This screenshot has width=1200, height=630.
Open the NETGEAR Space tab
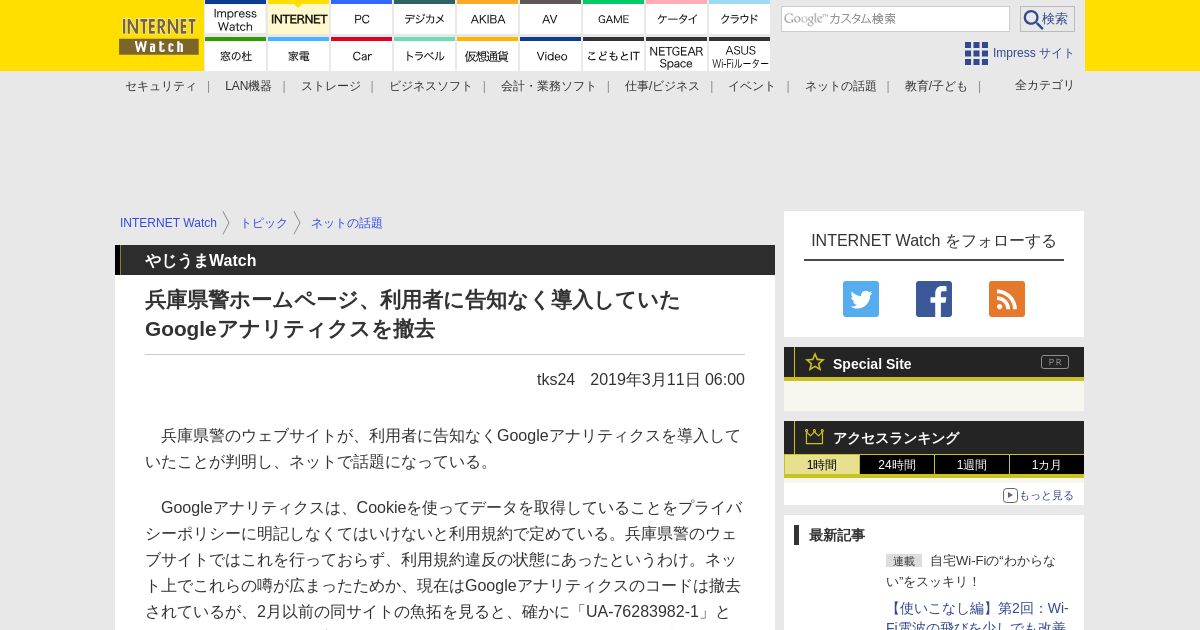[676, 55]
